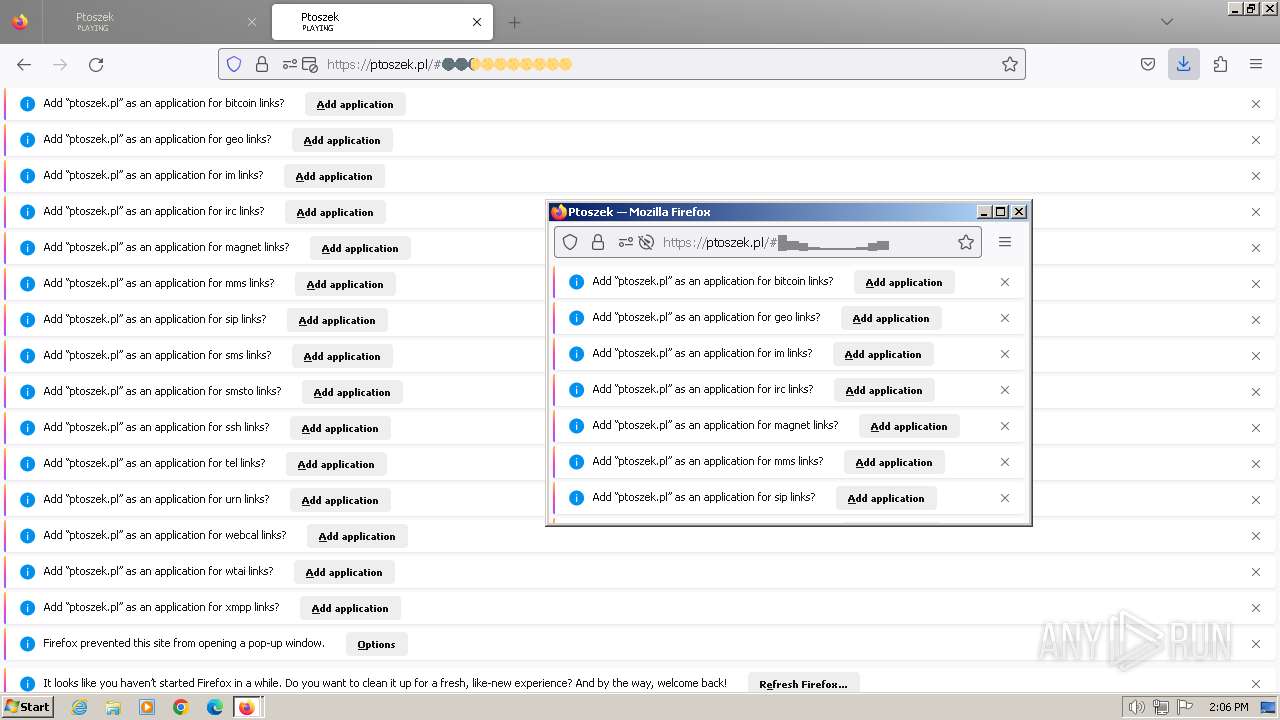This screenshot has width=1280, height=720.
Task: Open a new tab with plus button
Action: (x=514, y=22)
